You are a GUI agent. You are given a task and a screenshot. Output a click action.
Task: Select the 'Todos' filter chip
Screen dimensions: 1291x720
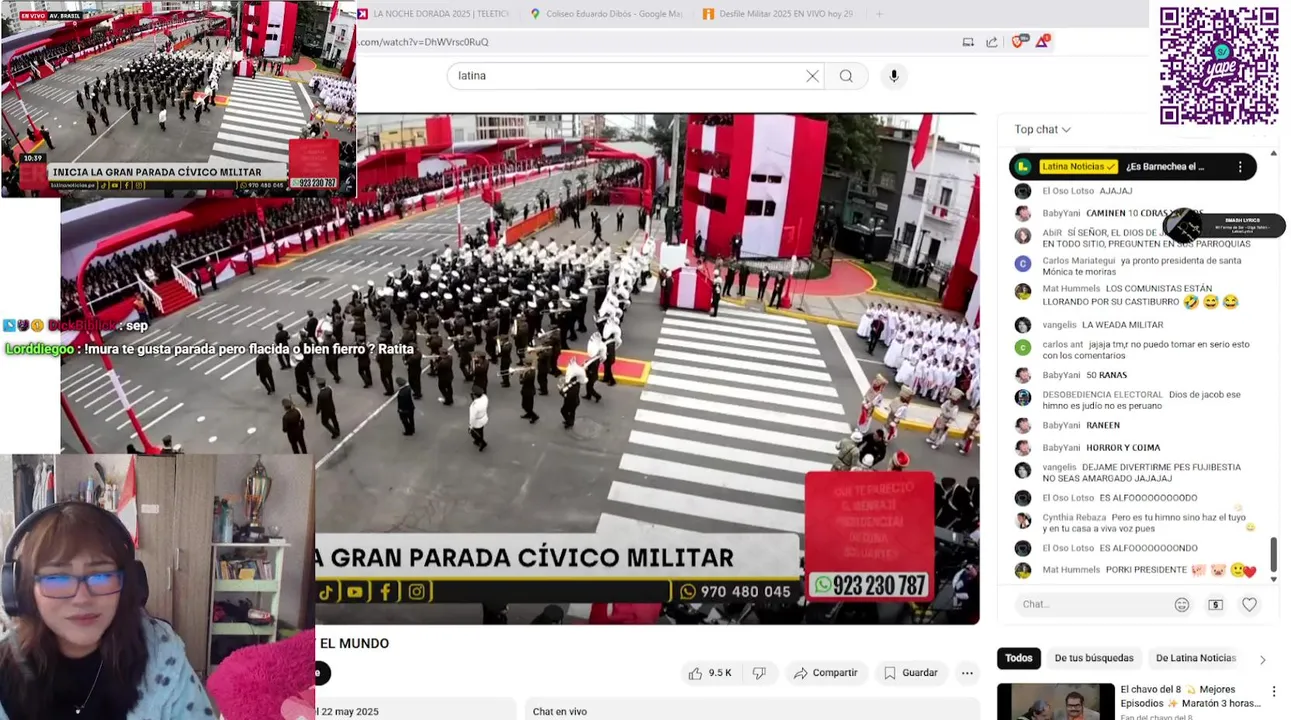point(1019,658)
